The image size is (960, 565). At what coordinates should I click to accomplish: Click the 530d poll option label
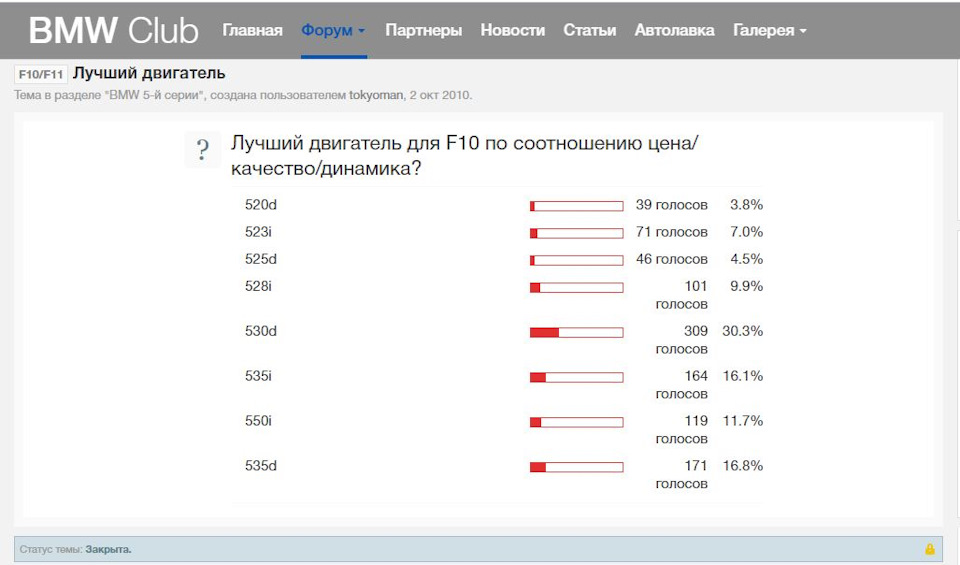pyautogui.click(x=261, y=331)
